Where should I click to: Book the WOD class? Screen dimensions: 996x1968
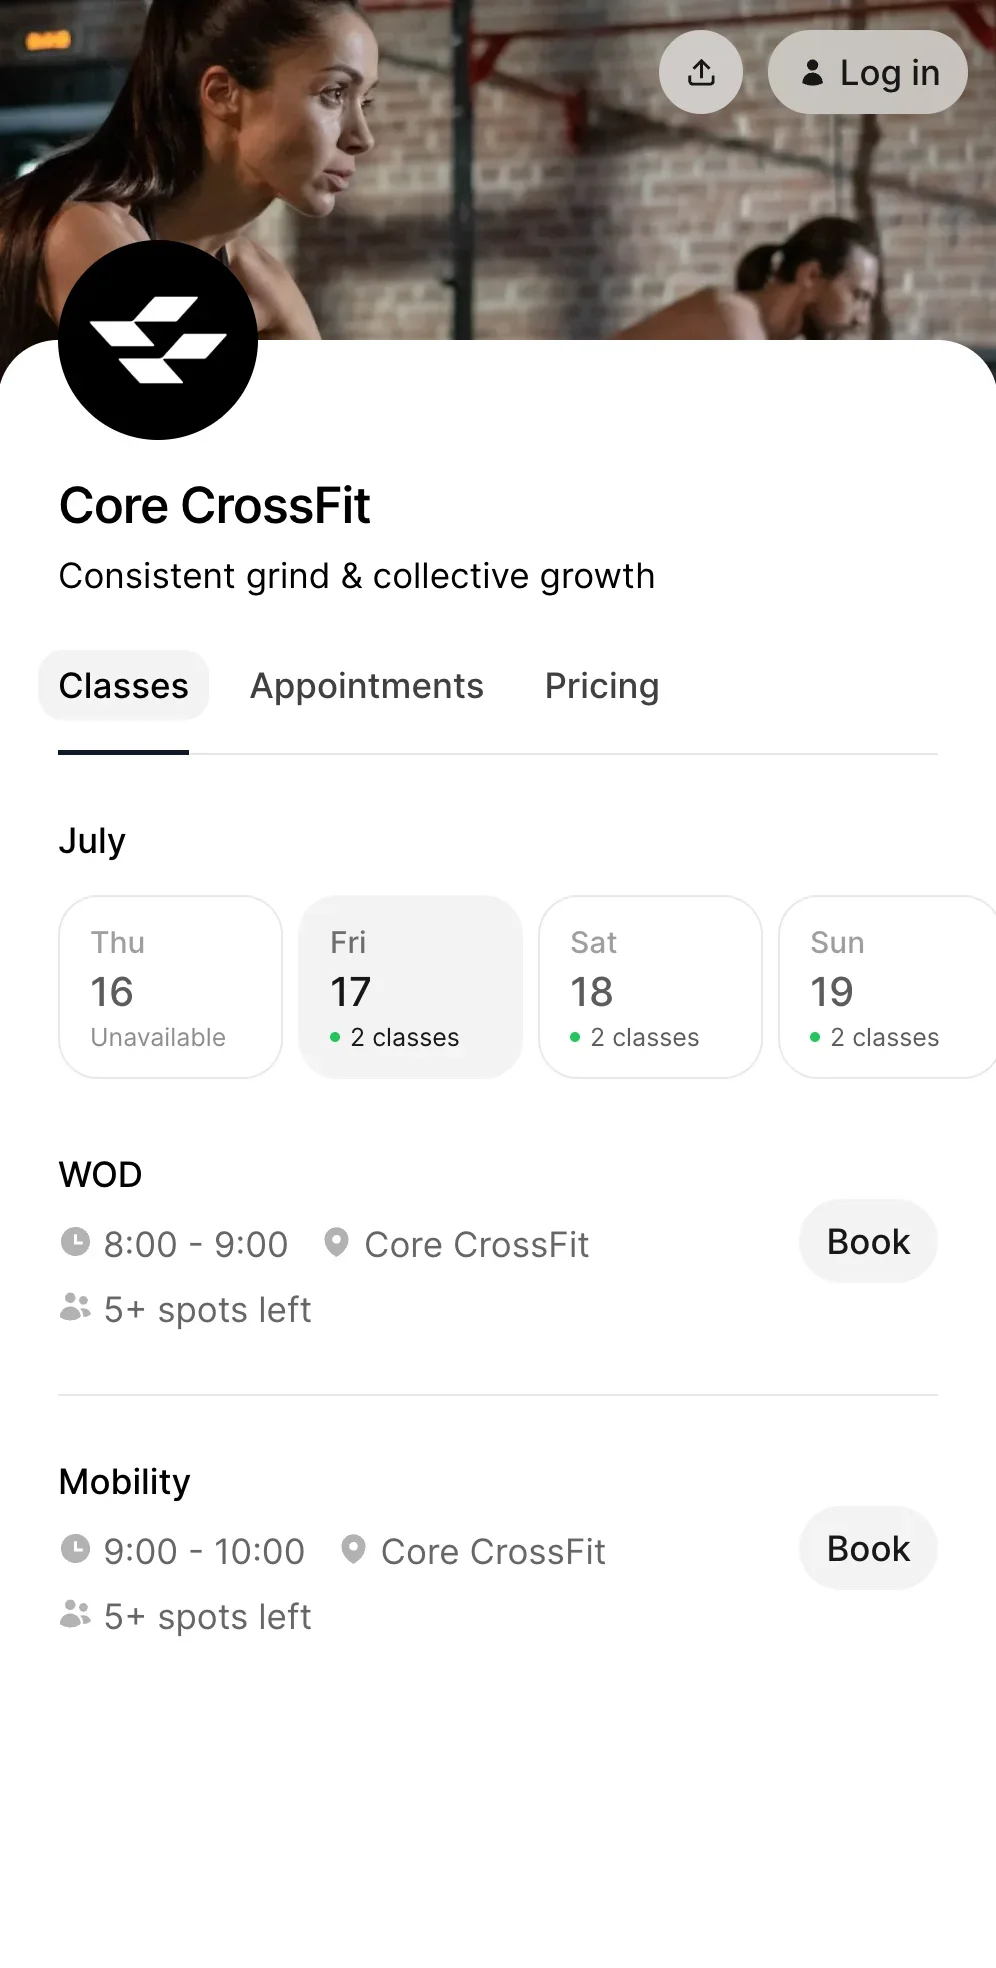(868, 1242)
